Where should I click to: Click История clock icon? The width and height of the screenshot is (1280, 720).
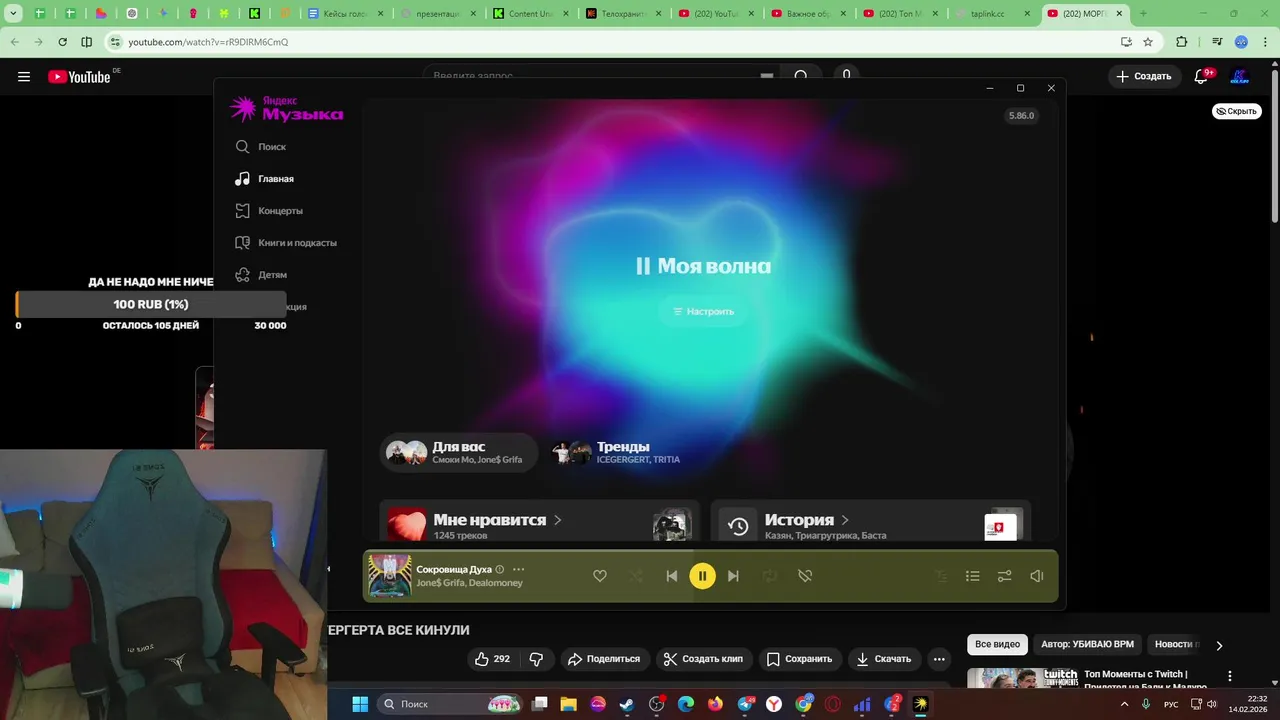[x=738, y=526]
